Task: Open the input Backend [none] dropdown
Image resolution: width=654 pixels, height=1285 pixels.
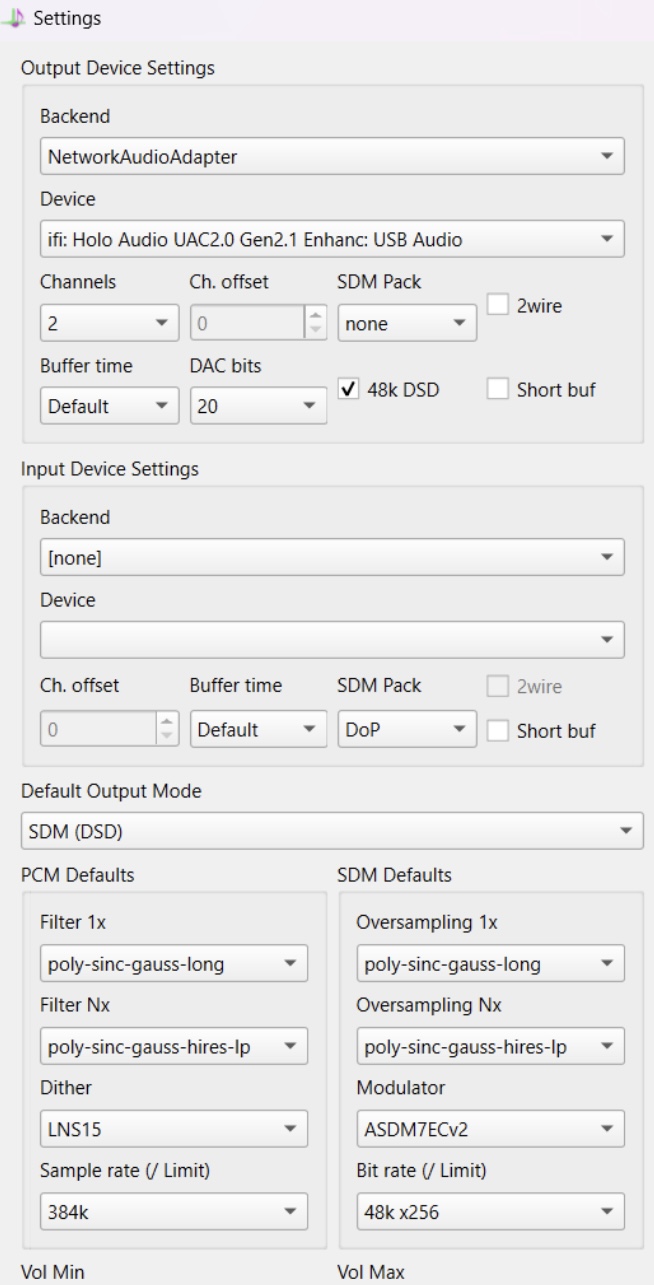Action: pyautogui.click(x=332, y=557)
